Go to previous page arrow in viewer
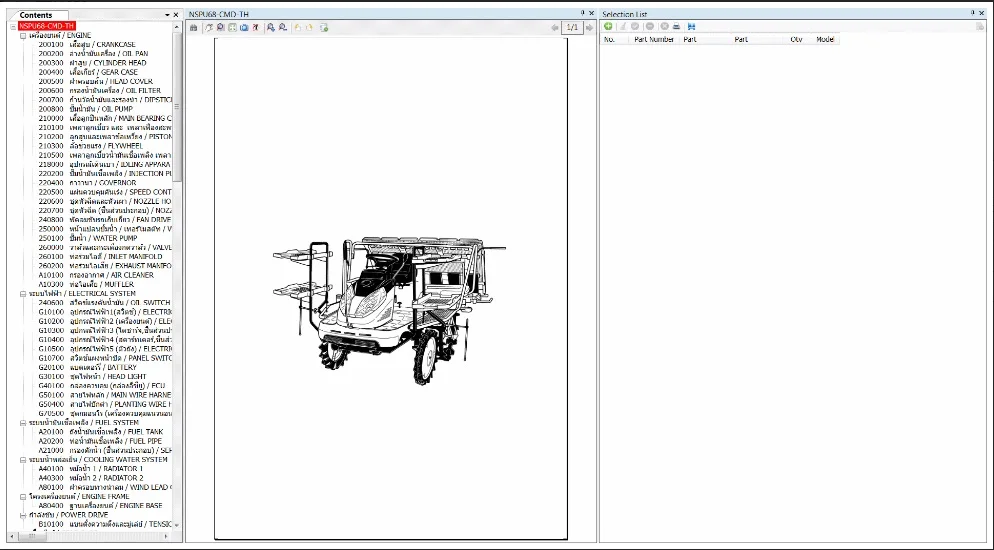The height and width of the screenshot is (550, 994). point(555,28)
